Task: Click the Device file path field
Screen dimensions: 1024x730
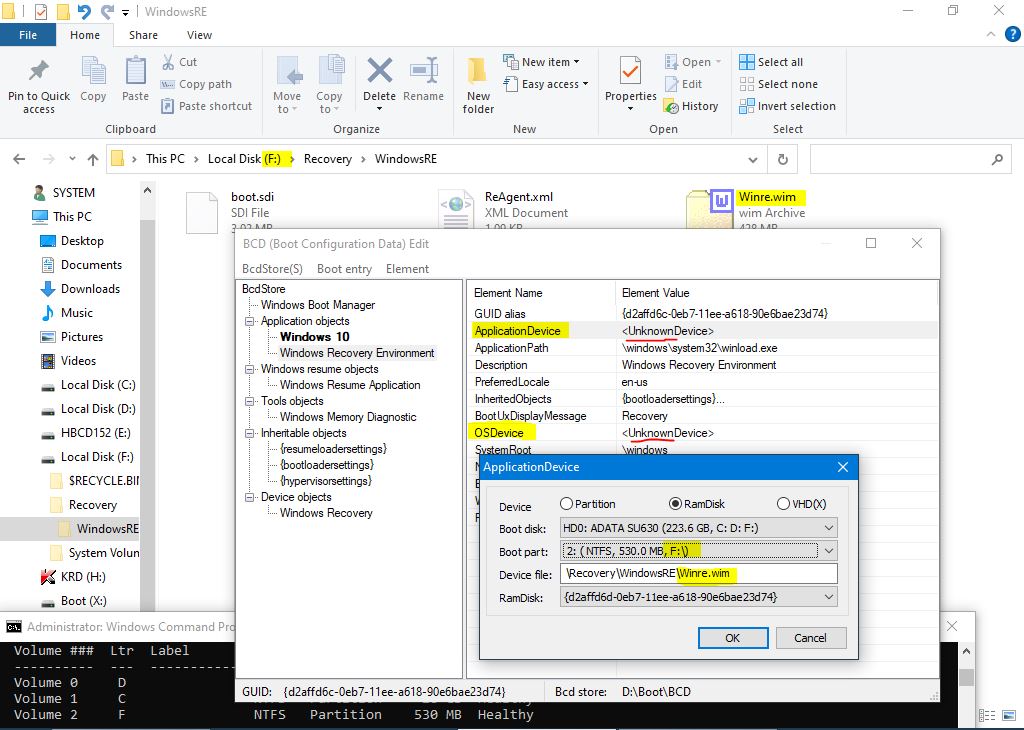Action: click(698, 574)
